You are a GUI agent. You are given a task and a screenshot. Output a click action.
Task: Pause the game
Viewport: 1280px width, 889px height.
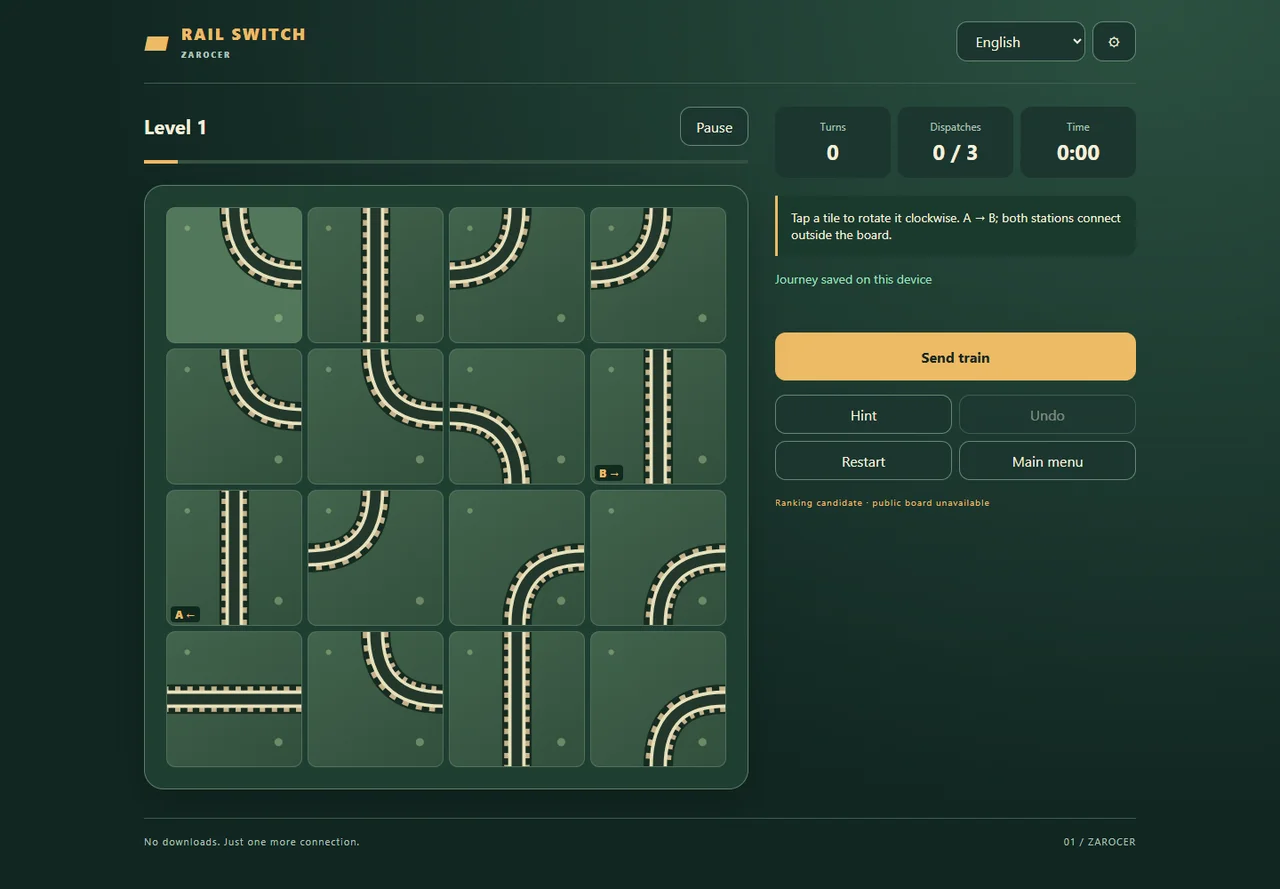(x=714, y=127)
